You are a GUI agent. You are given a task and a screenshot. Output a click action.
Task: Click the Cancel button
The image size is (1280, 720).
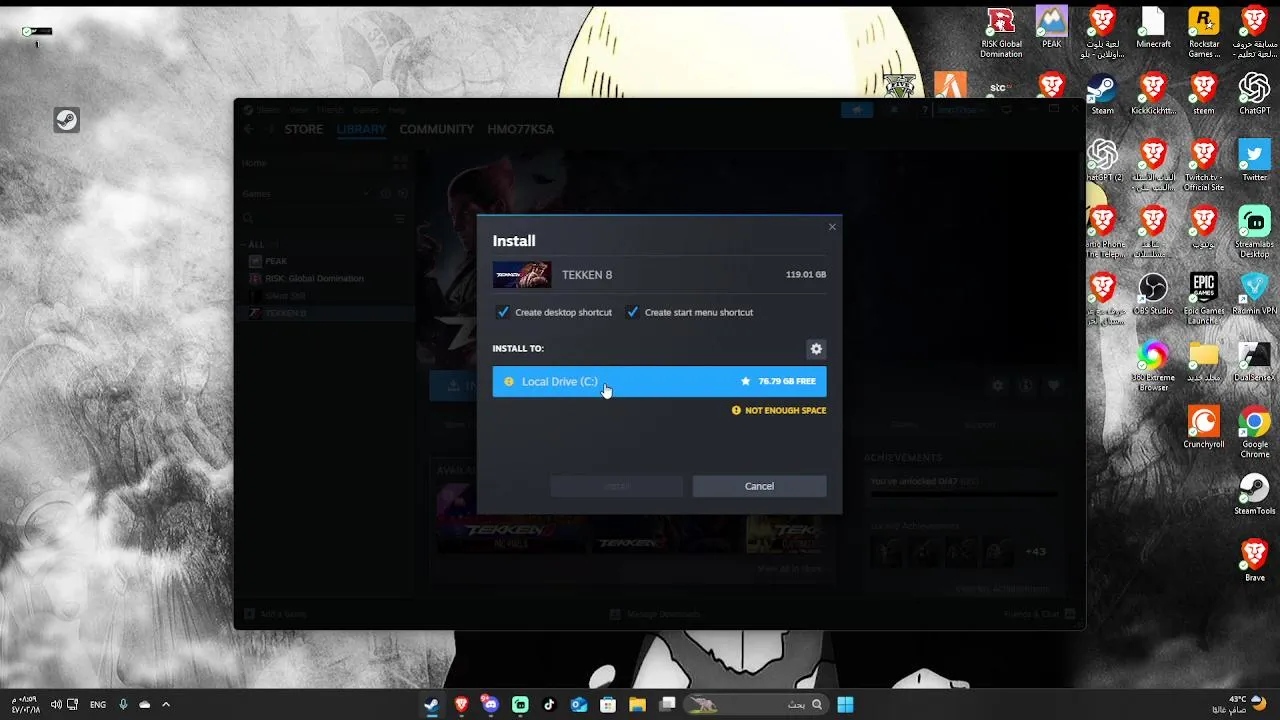point(759,486)
